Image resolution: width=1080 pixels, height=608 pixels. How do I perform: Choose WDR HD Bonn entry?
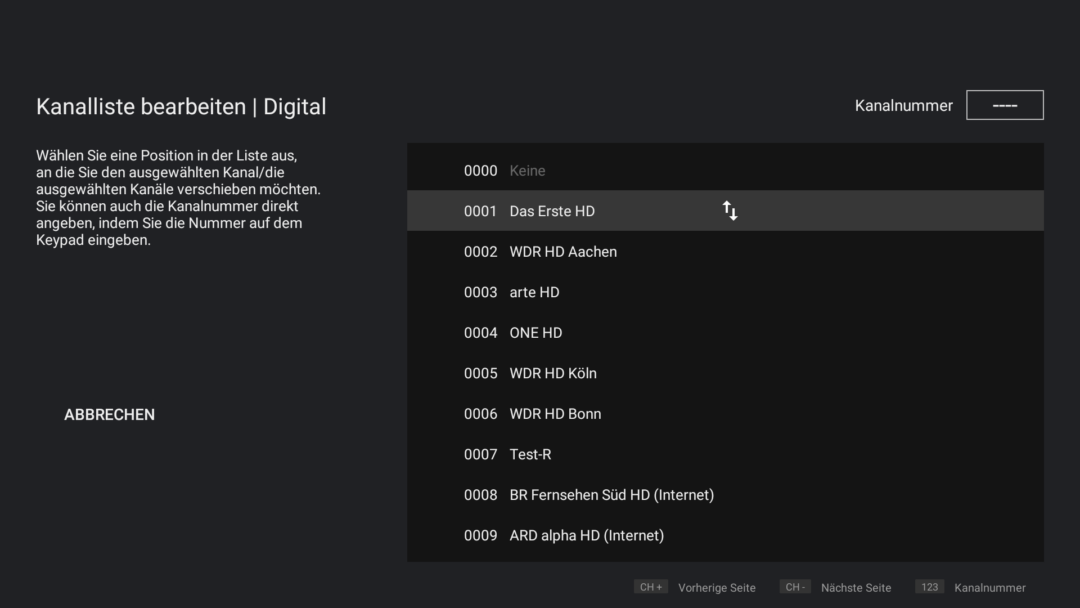725,414
